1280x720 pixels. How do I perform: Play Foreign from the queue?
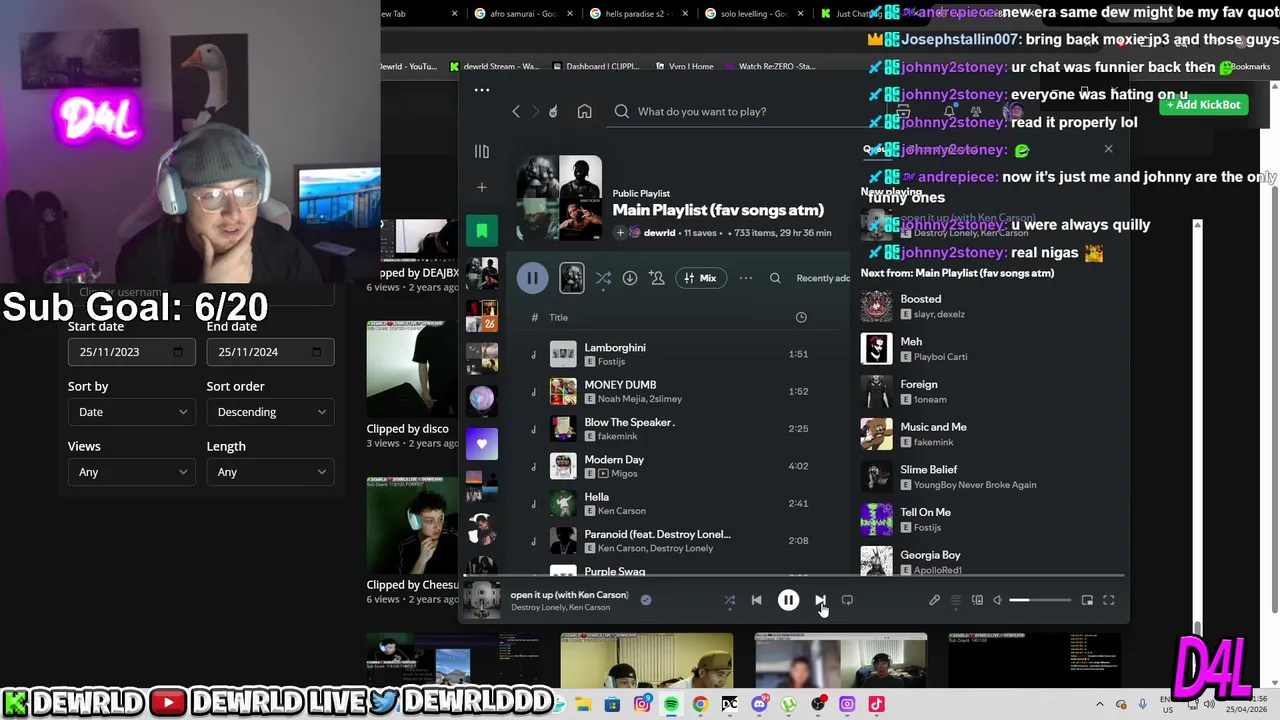(990, 391)
